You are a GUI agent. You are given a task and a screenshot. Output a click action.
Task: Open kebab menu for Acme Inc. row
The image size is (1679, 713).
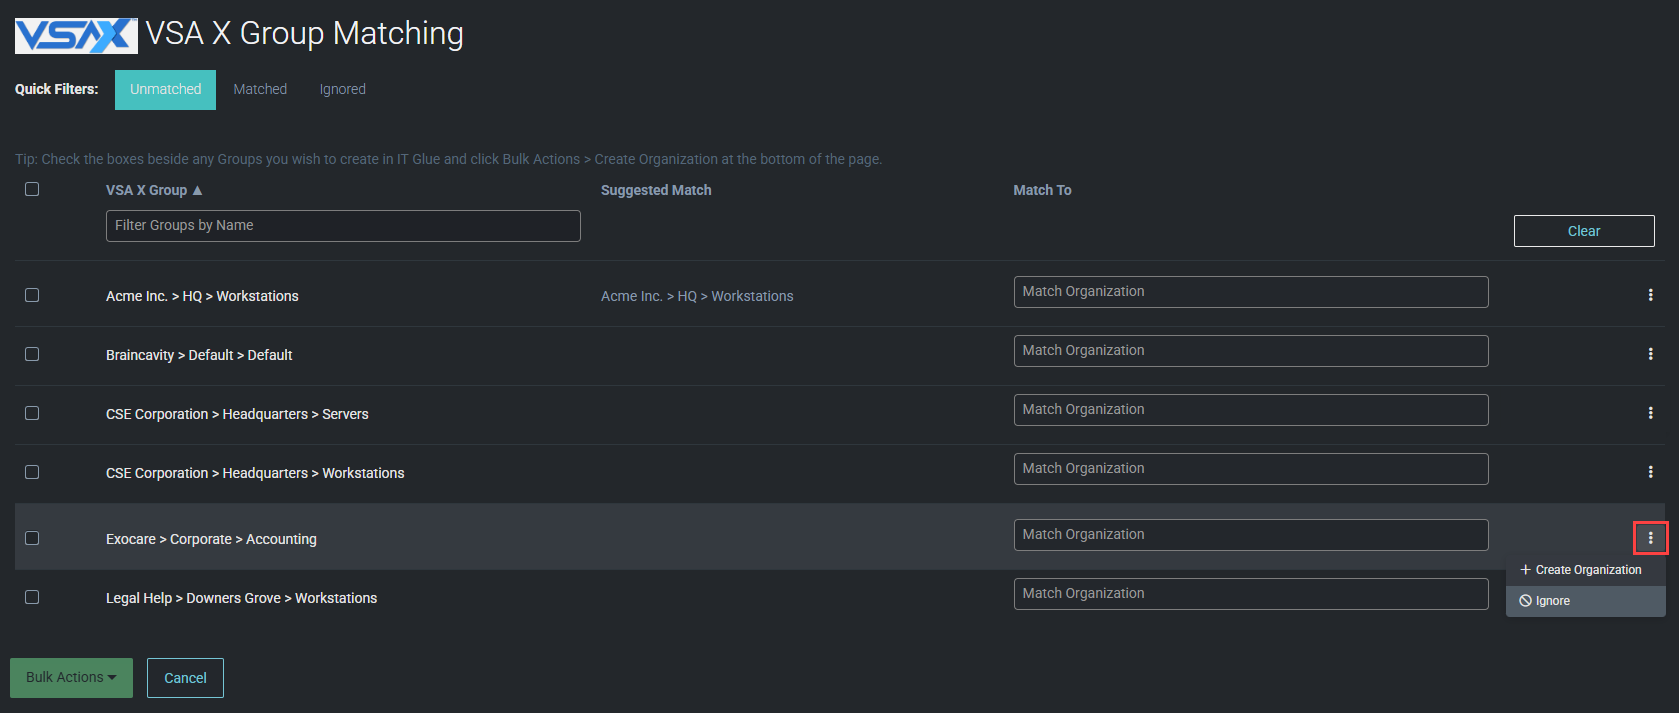click(1650, 295)
